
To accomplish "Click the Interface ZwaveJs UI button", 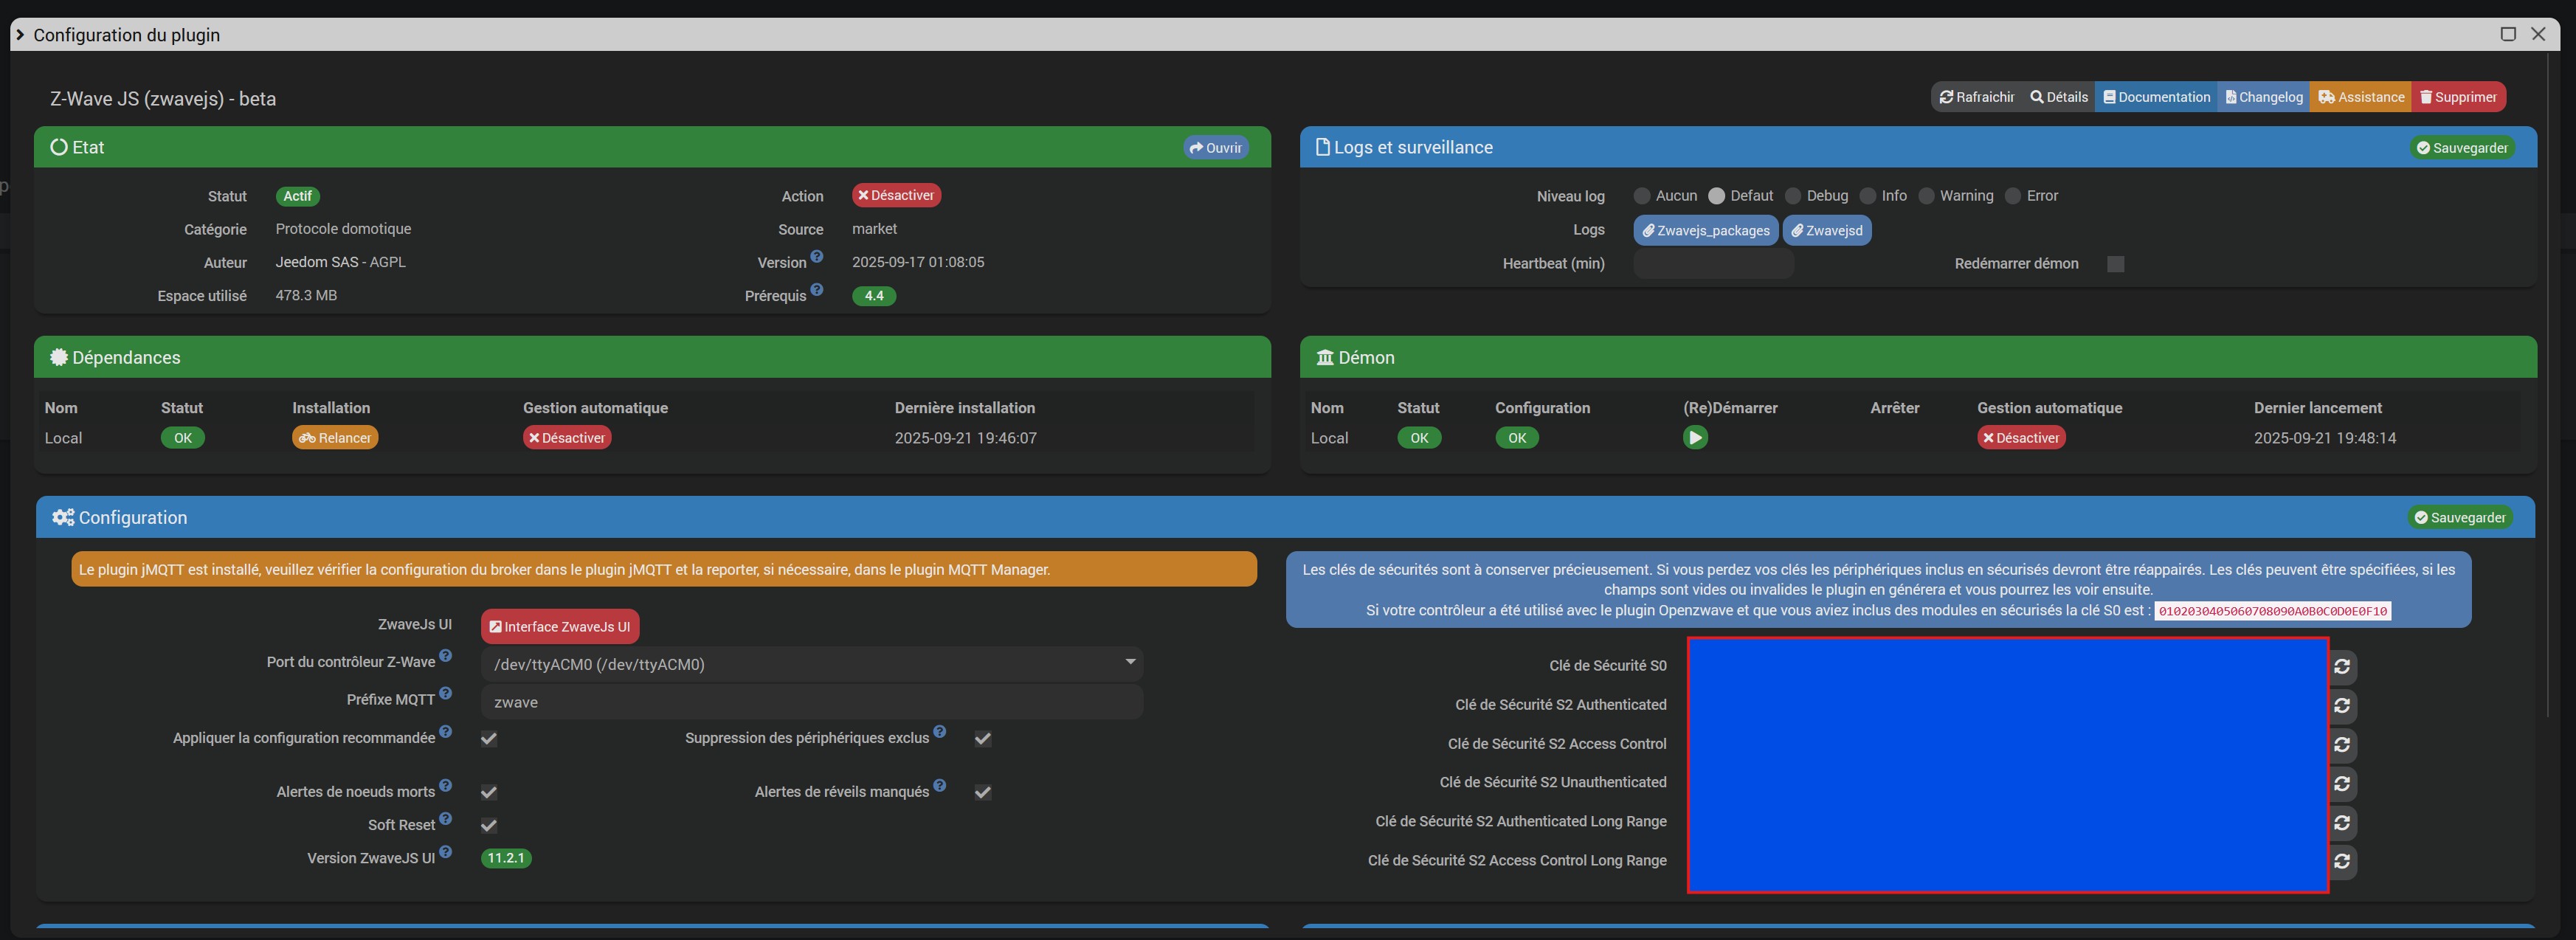I will (560, 627).
